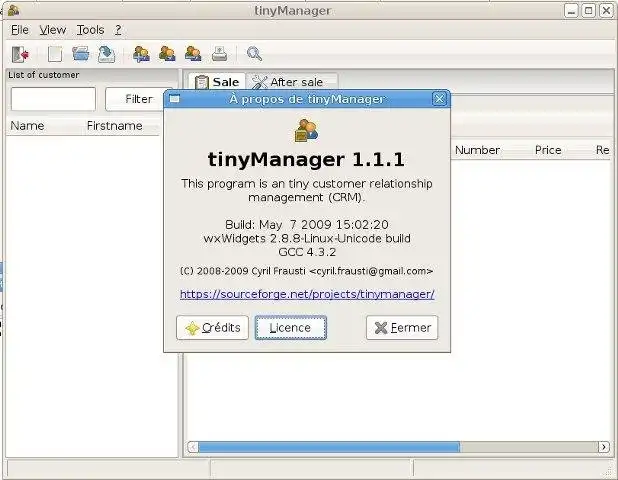Open the View menu
The height and width of the screenshot is (480, 618).
pos(52,30)
